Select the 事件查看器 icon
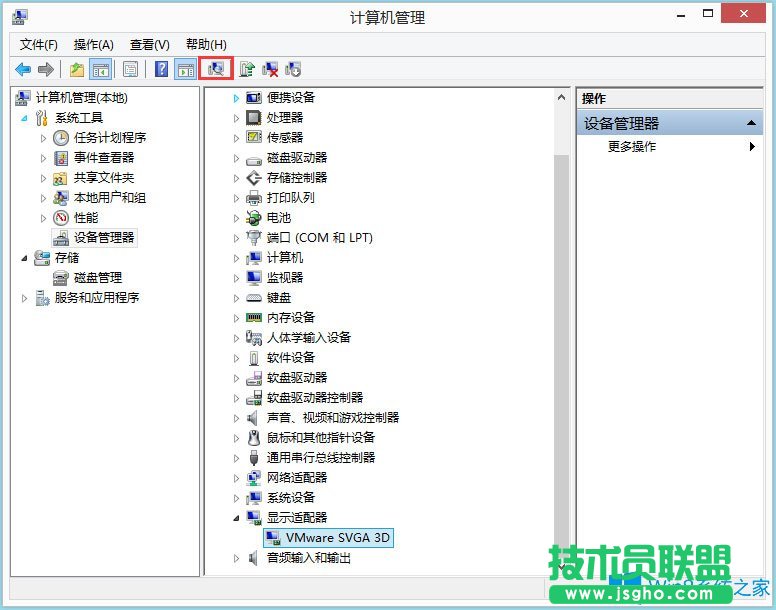 tap(60, 158)
